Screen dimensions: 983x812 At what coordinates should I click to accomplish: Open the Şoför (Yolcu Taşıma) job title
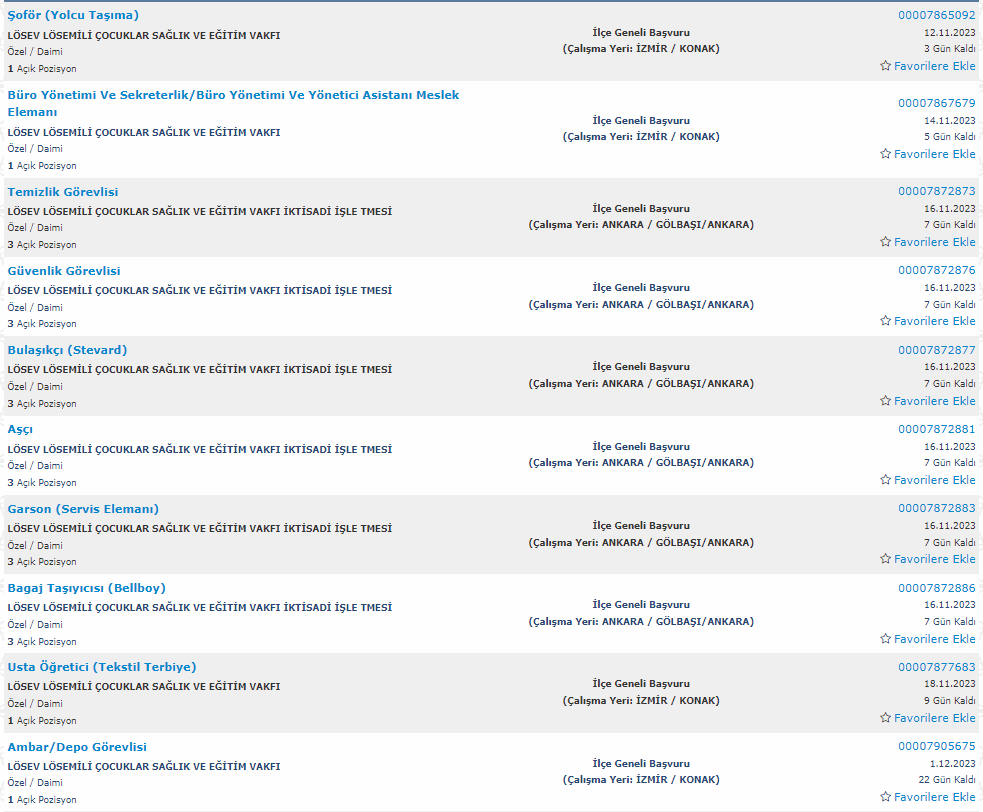click(73, 15)
